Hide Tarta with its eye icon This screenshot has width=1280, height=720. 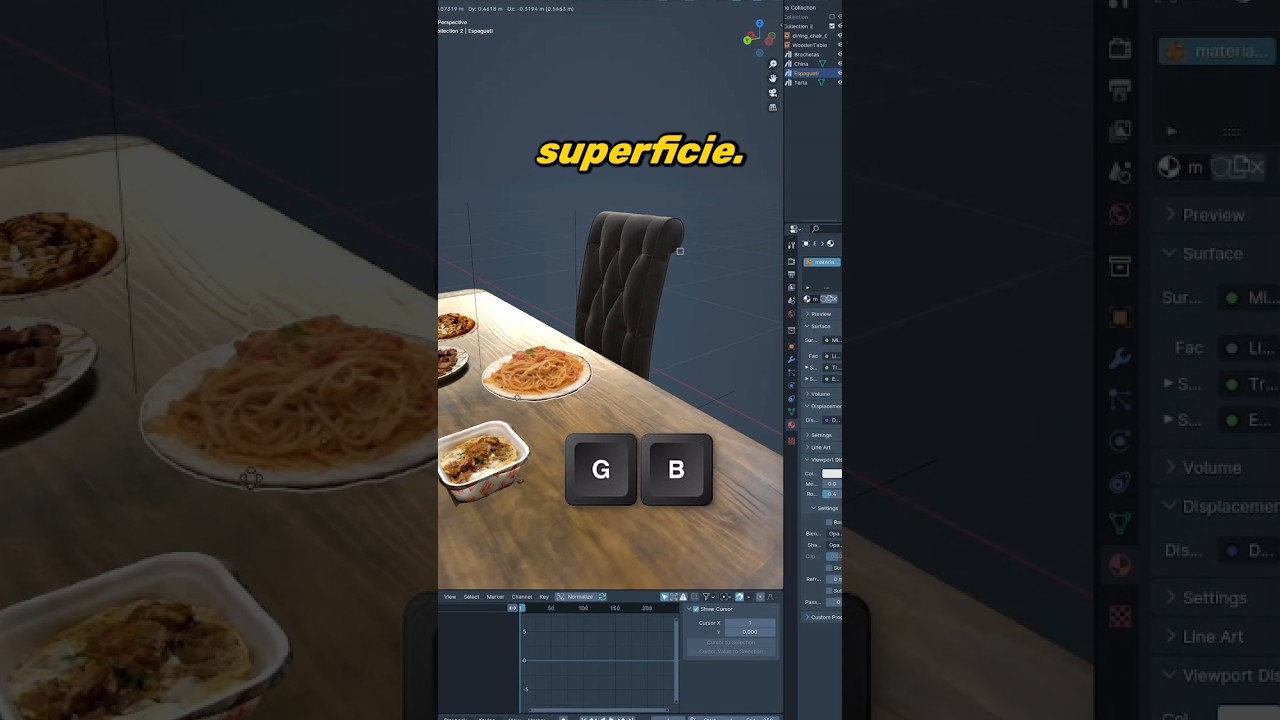[840, 82]
